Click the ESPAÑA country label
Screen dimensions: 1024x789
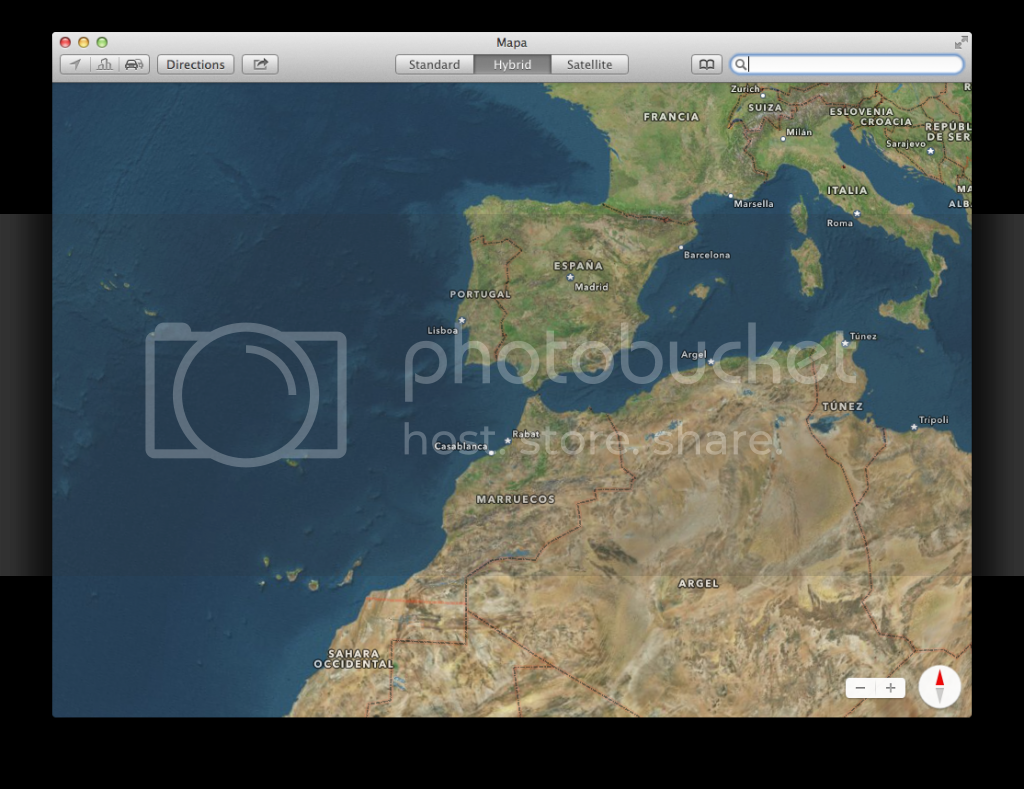579,265
